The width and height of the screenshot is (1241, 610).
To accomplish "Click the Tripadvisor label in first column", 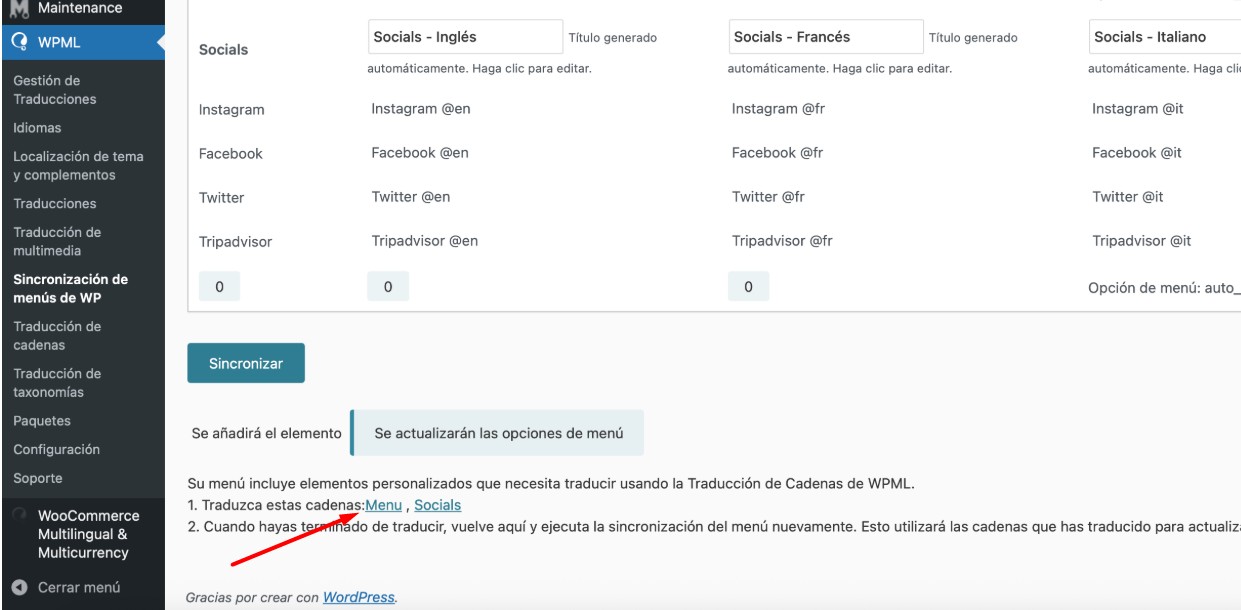I will pos(235,242).
